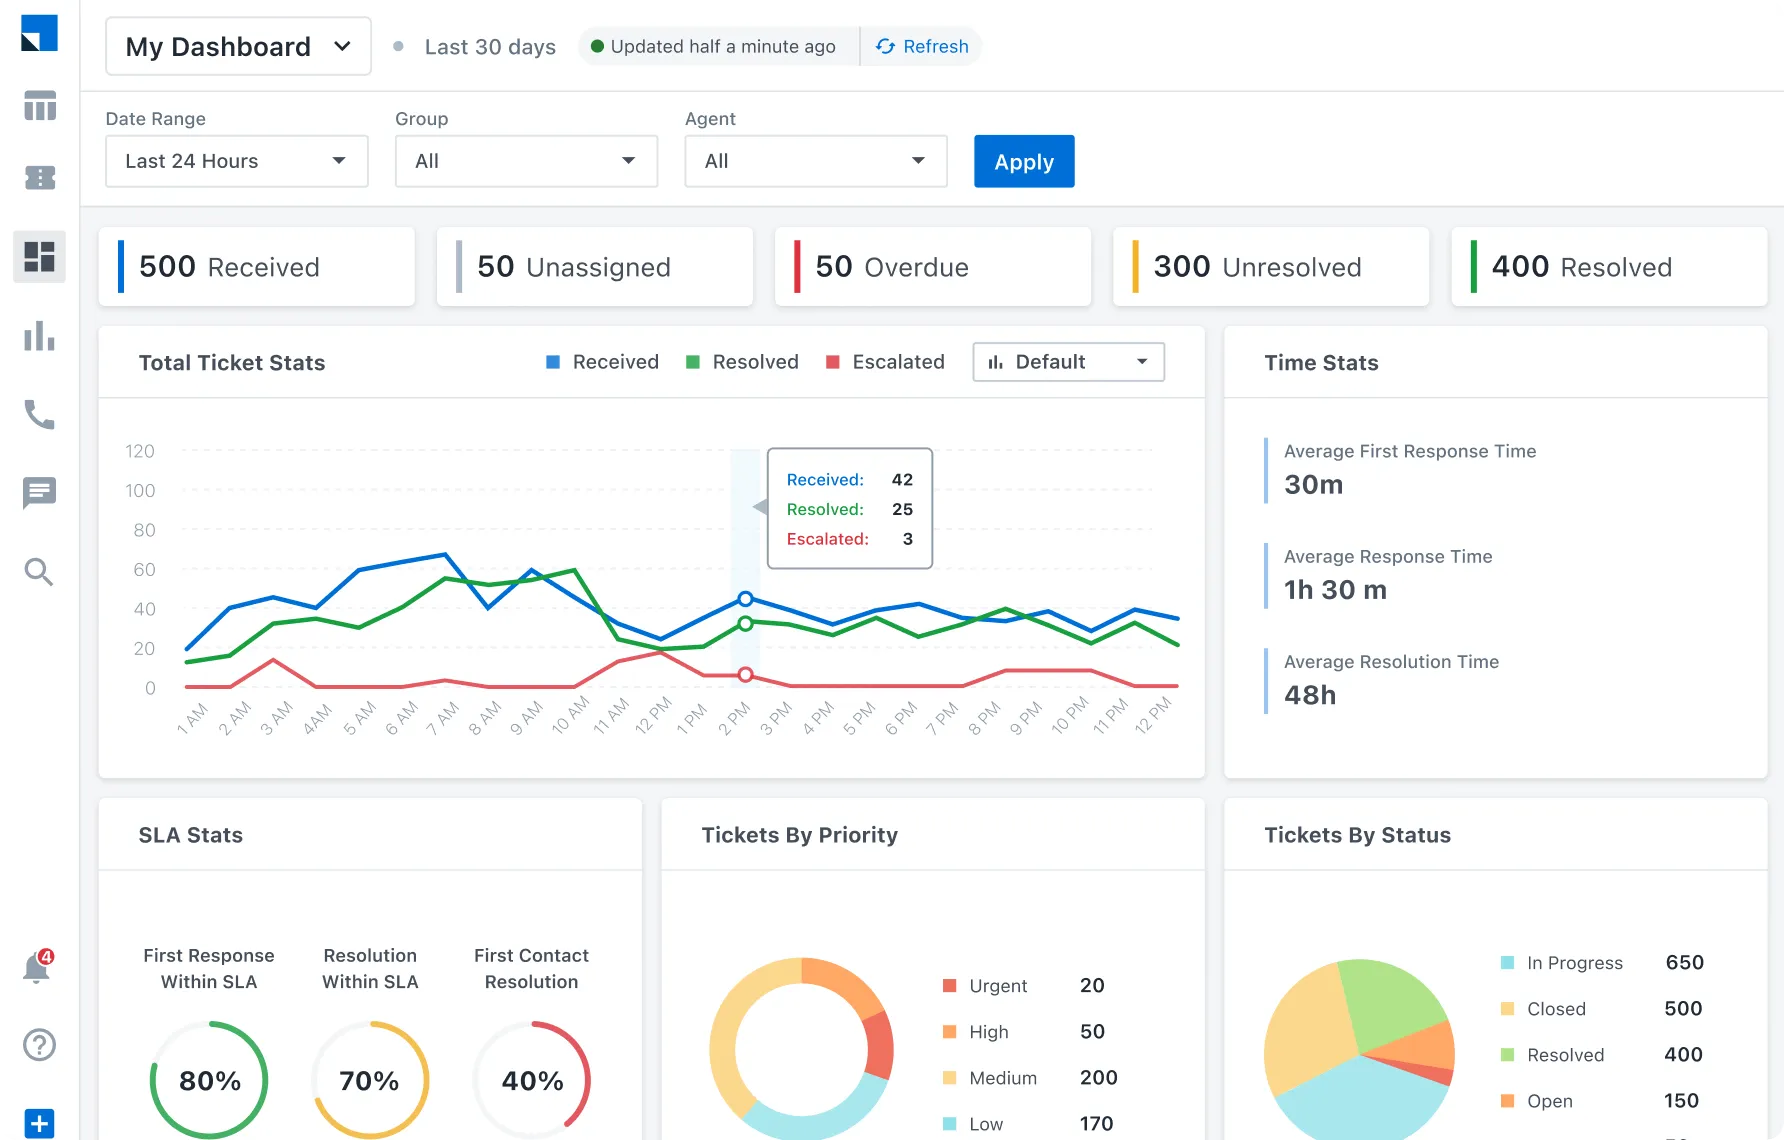Open the help question mark icon
The image size is (1784, 1140).
tap(39, 1045)
